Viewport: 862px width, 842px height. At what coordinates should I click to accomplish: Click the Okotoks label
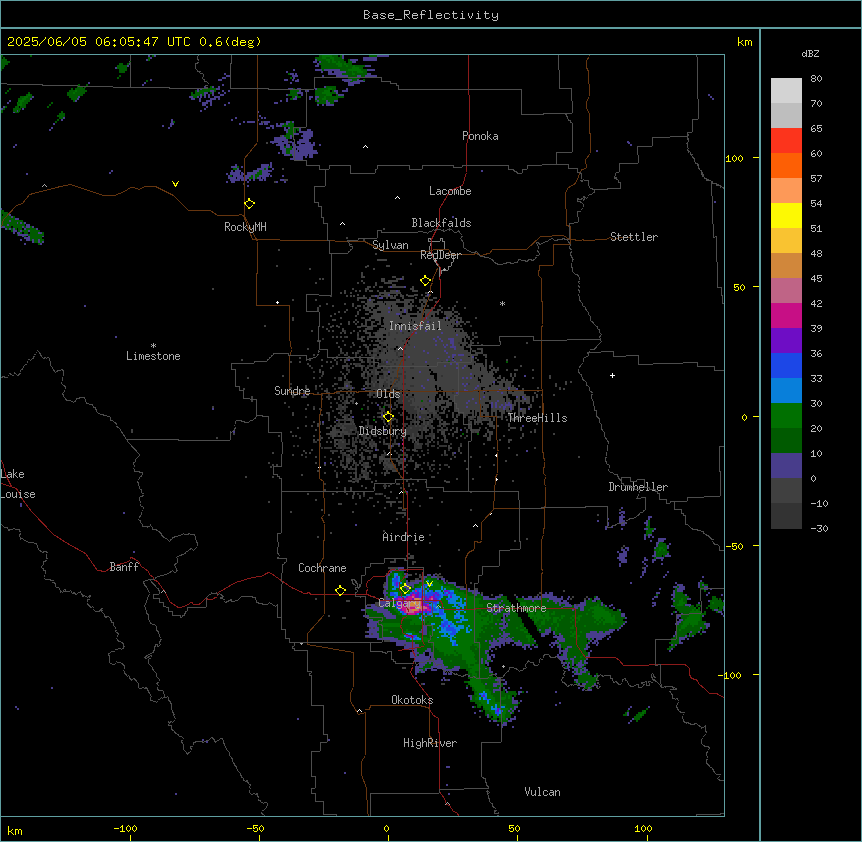[412, 700]
